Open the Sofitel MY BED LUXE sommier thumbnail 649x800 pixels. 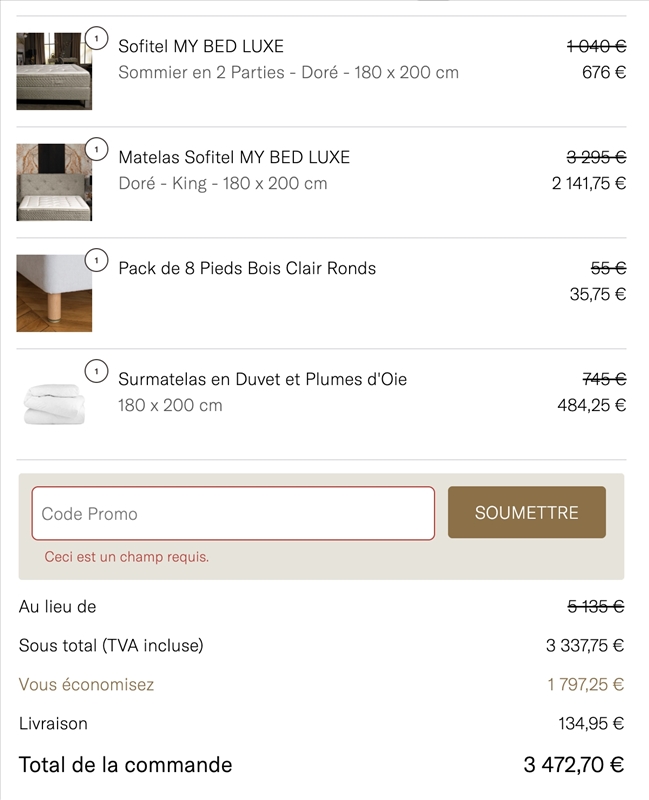[x=54, y=72]
